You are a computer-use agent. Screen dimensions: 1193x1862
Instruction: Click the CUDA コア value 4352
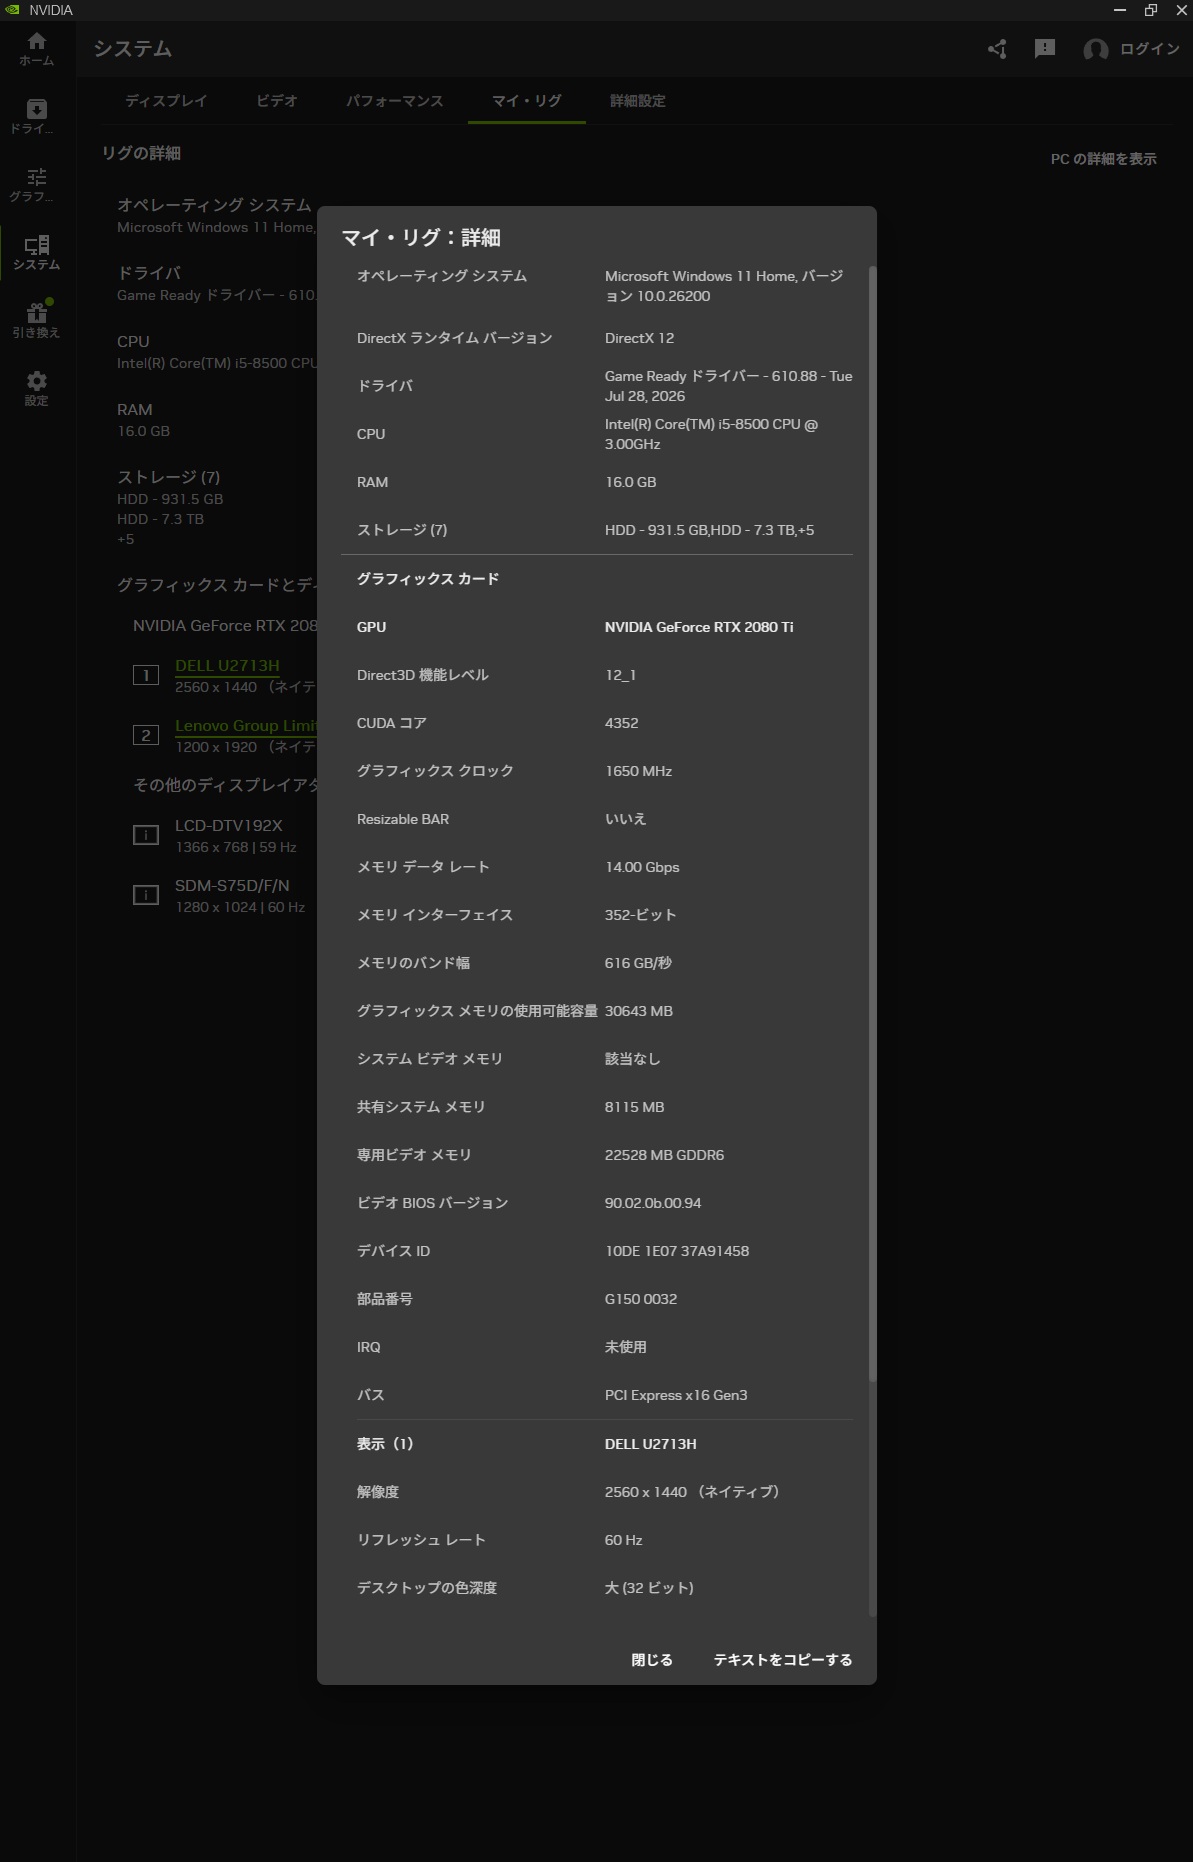point(621,723)
